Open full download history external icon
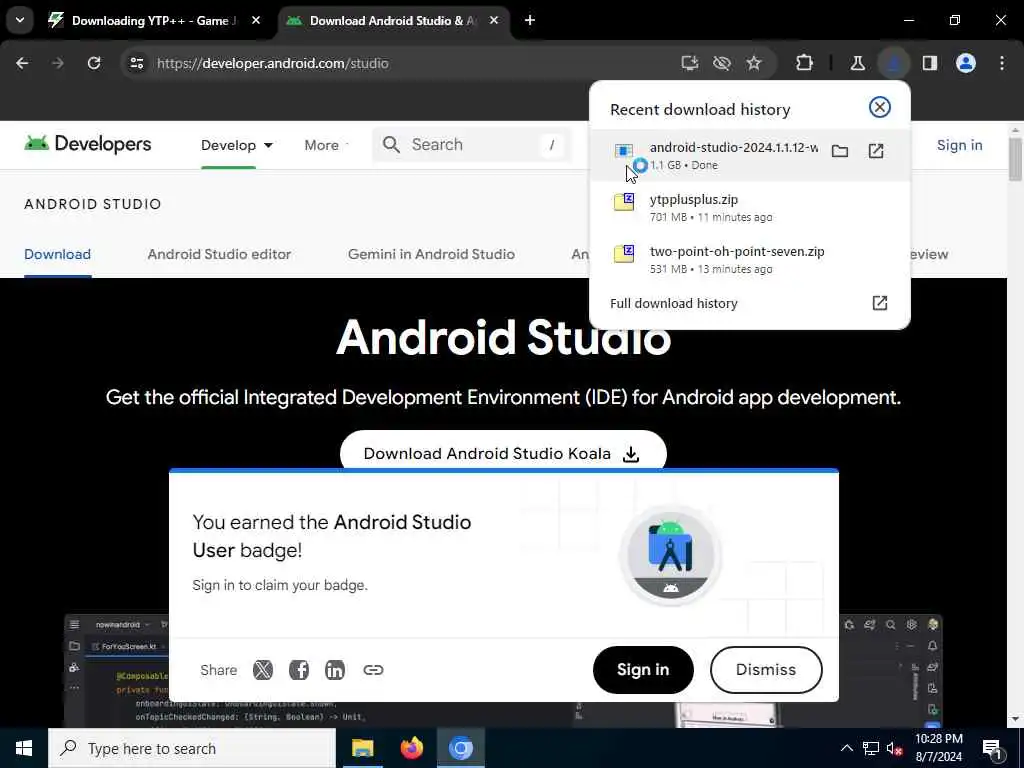Screen dimensions: 1024x768 [x=880, y=303]
